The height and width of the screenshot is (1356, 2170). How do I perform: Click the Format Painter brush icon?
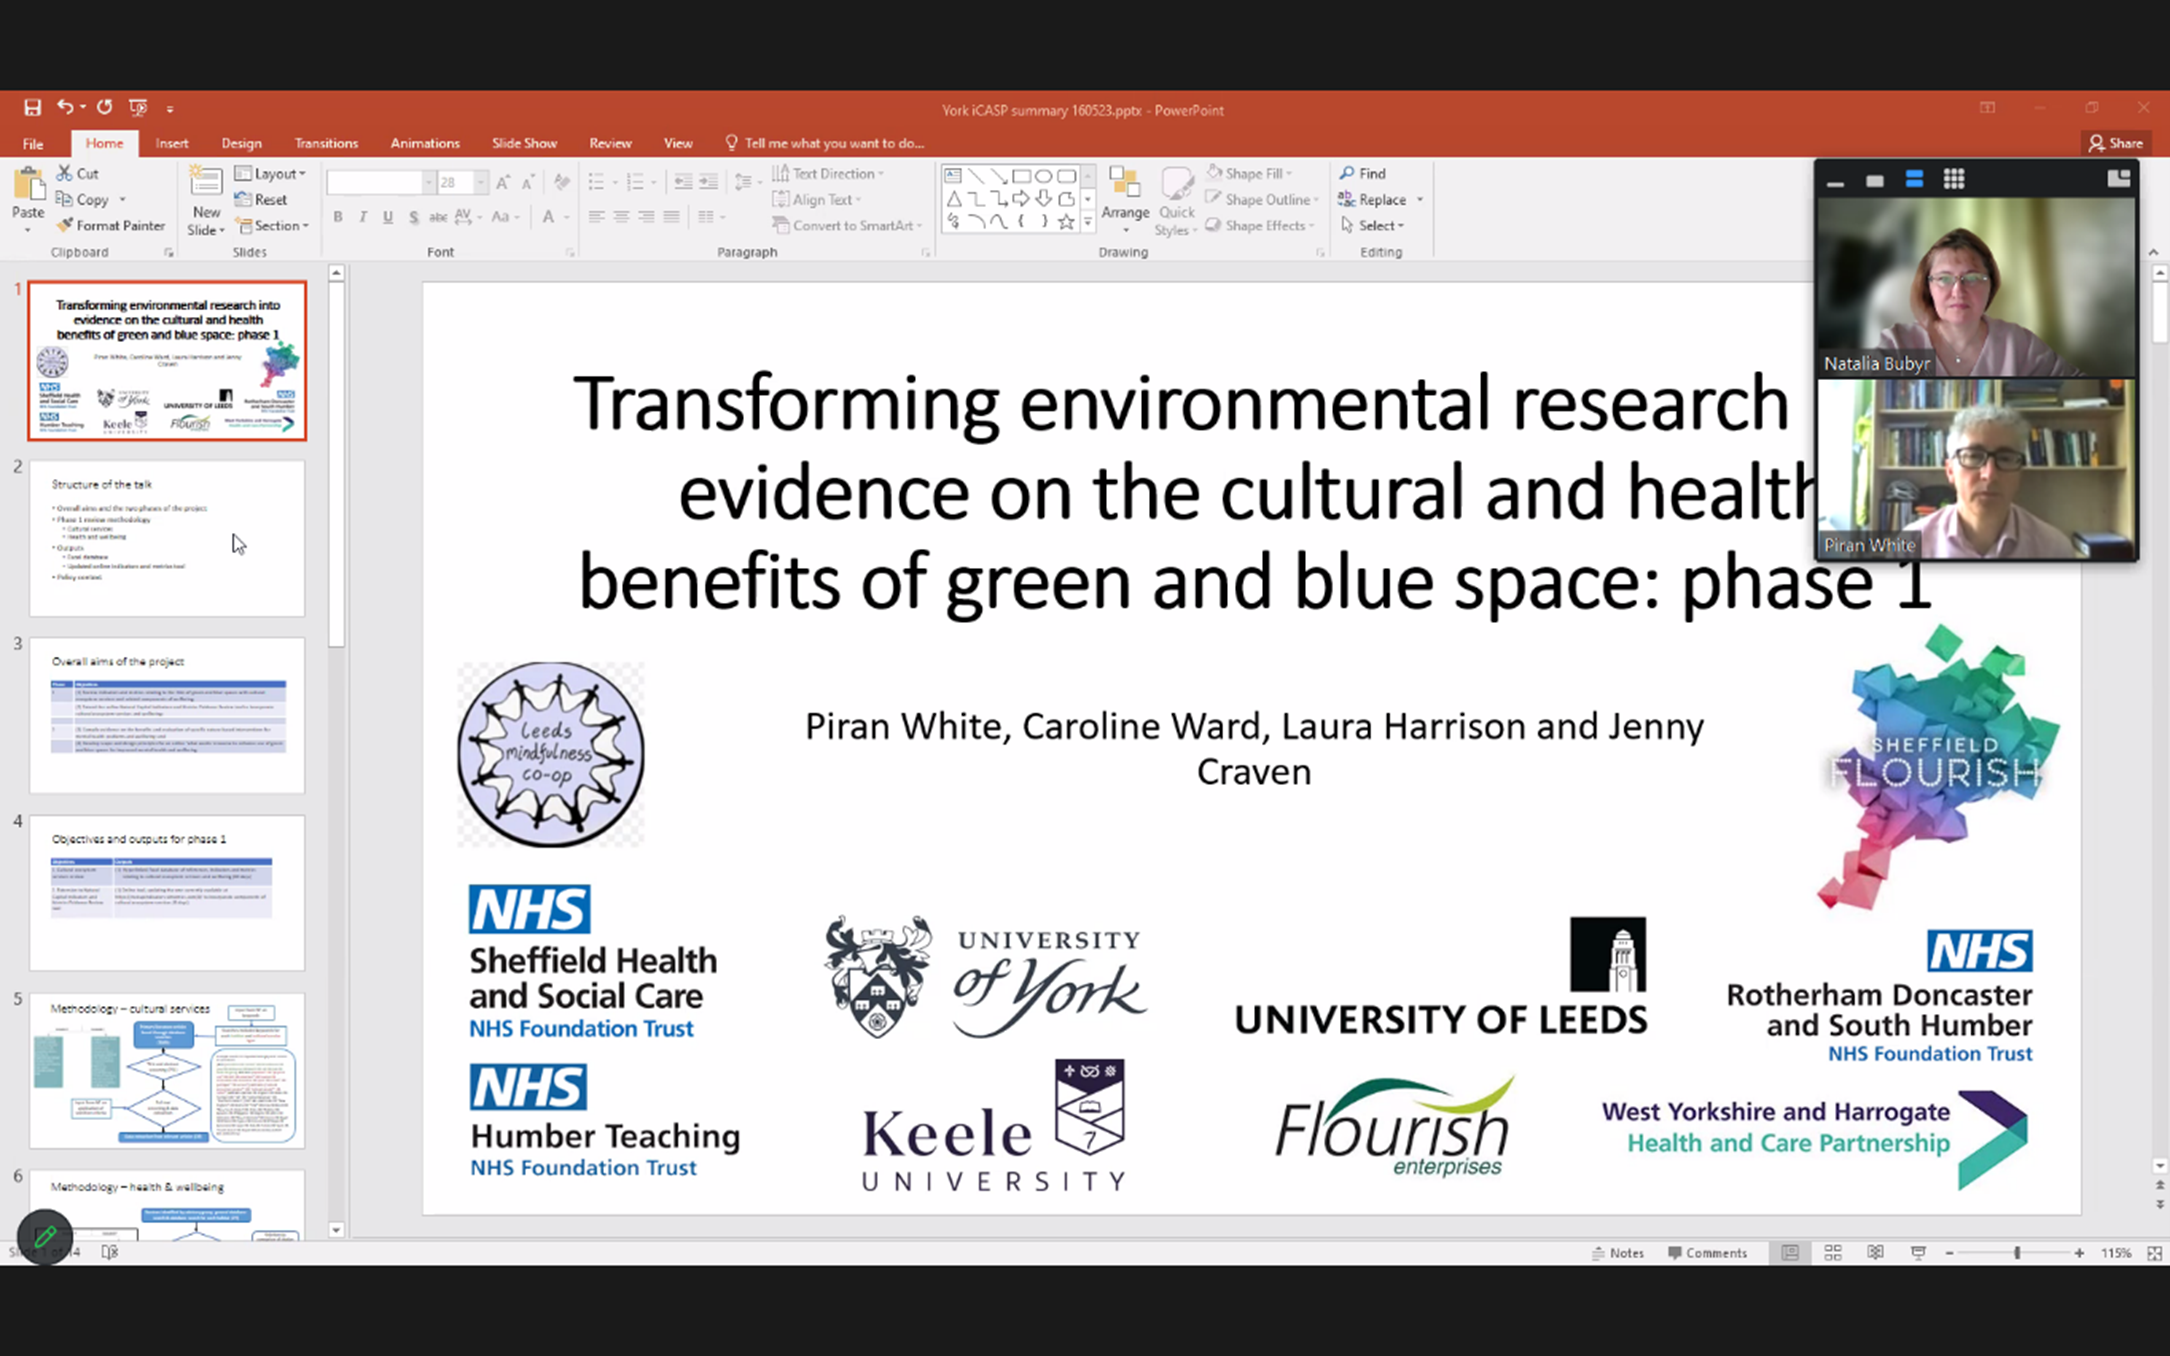(66, 226)
